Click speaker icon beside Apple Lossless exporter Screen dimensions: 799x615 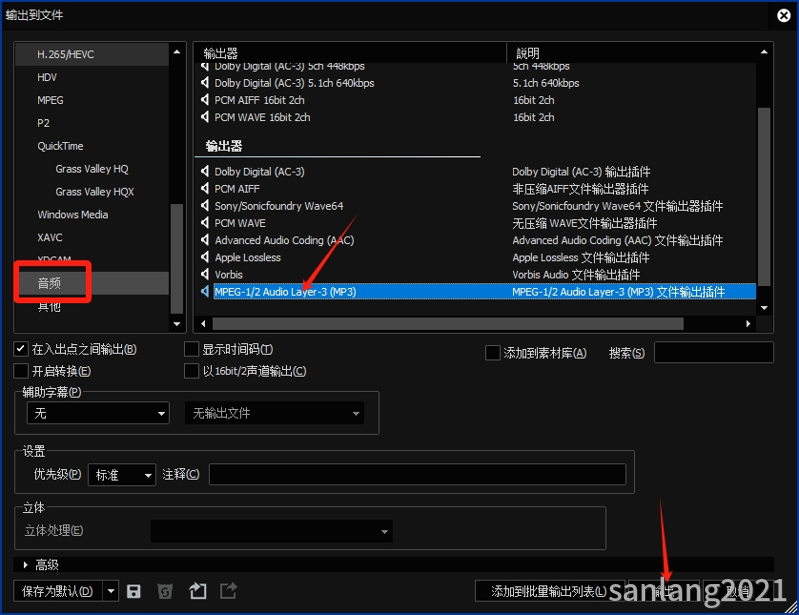tap(205, 257)
